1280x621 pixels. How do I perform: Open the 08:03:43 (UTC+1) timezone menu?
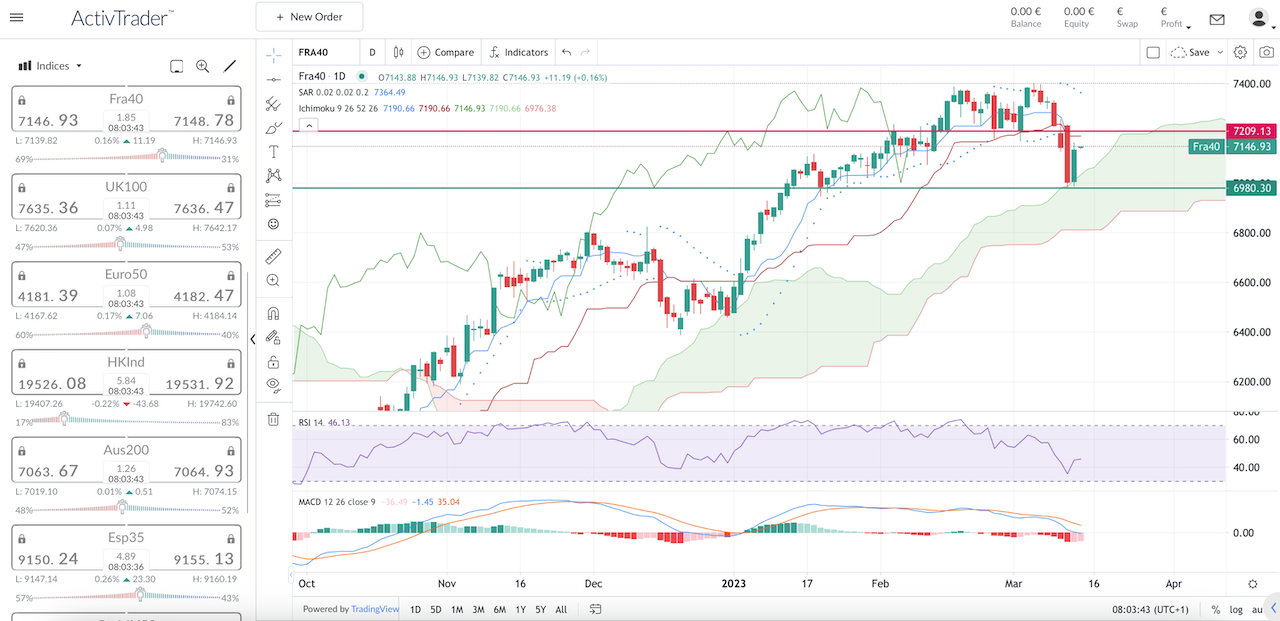[1150, 609]
